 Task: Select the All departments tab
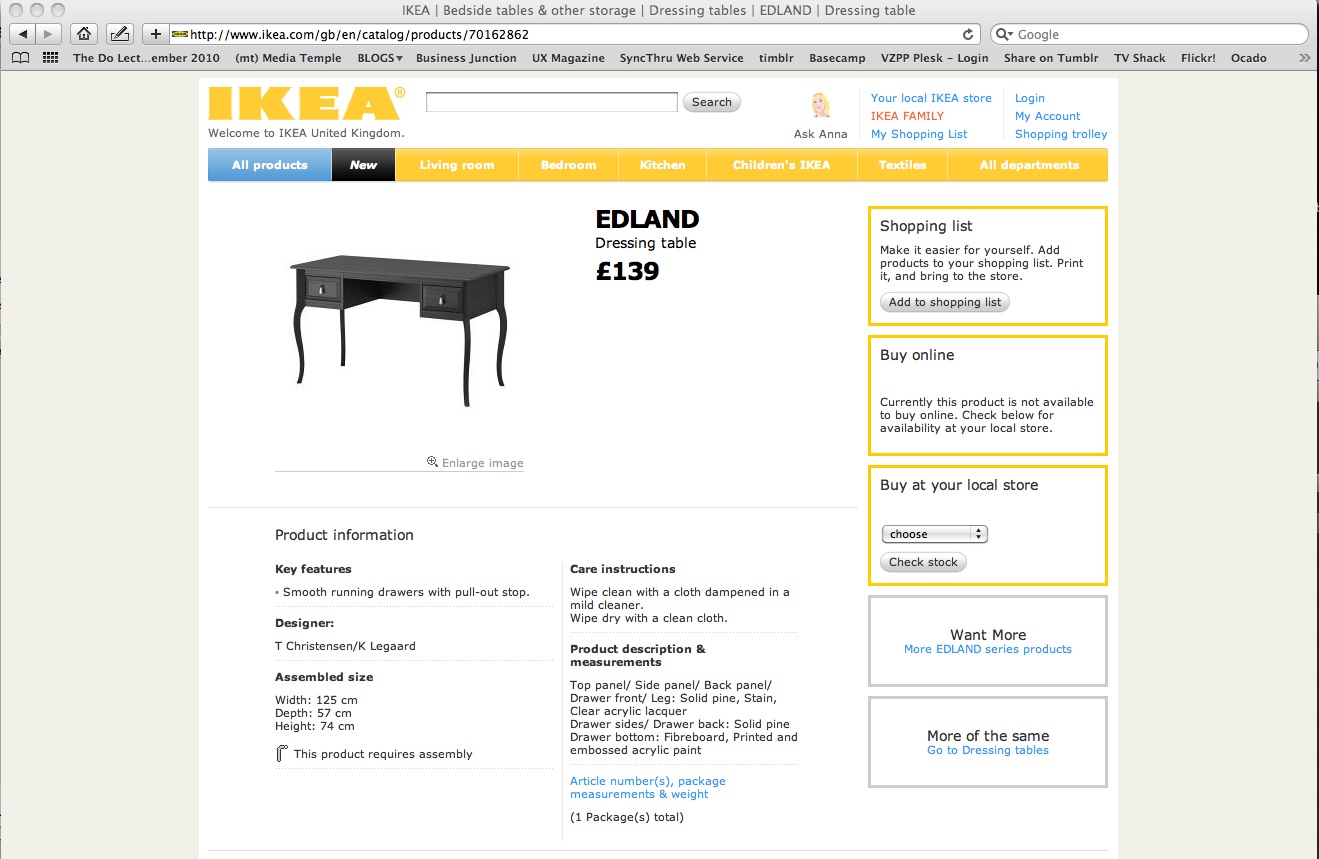[x=1029, y=165]
